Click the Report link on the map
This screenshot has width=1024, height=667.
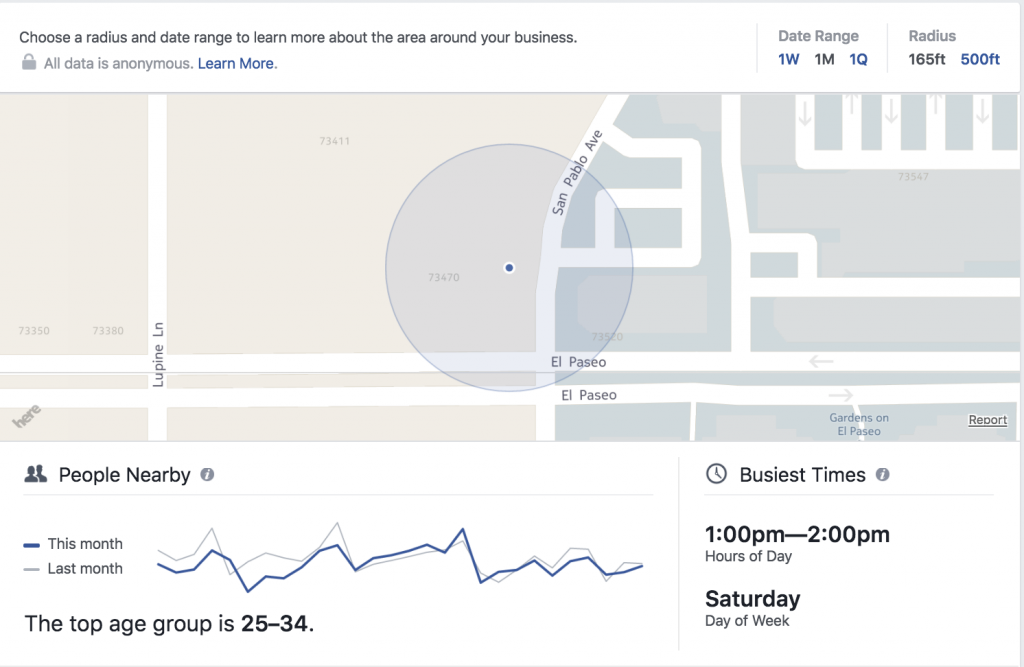click(987, 420)
